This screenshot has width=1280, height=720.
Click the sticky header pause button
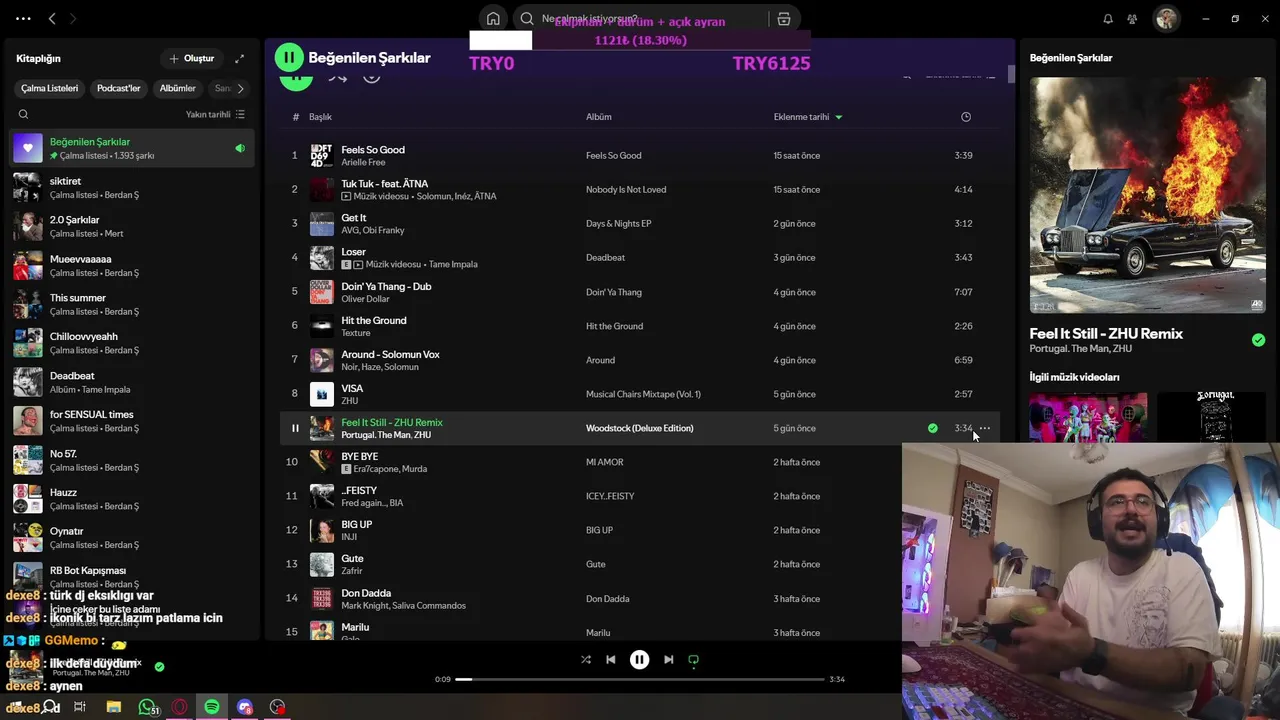(x=289, y=58)
